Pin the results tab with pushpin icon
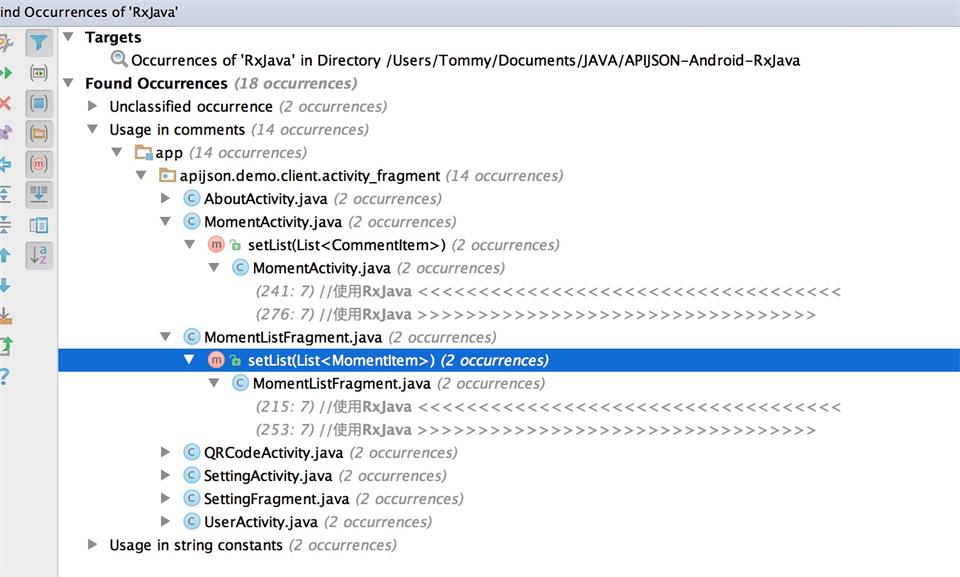This screenshot has height=577, width=960. pyautogui.click(x=6, y=133)
